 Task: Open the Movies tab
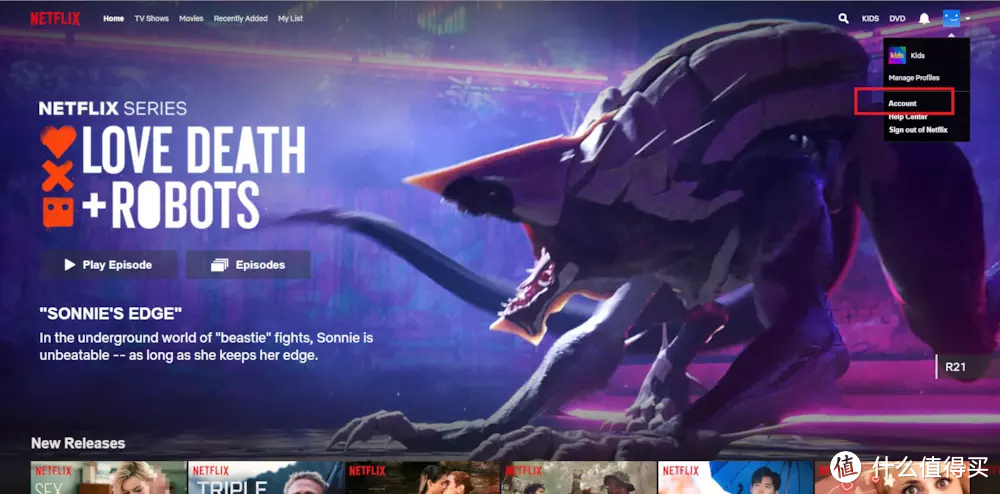191,18
